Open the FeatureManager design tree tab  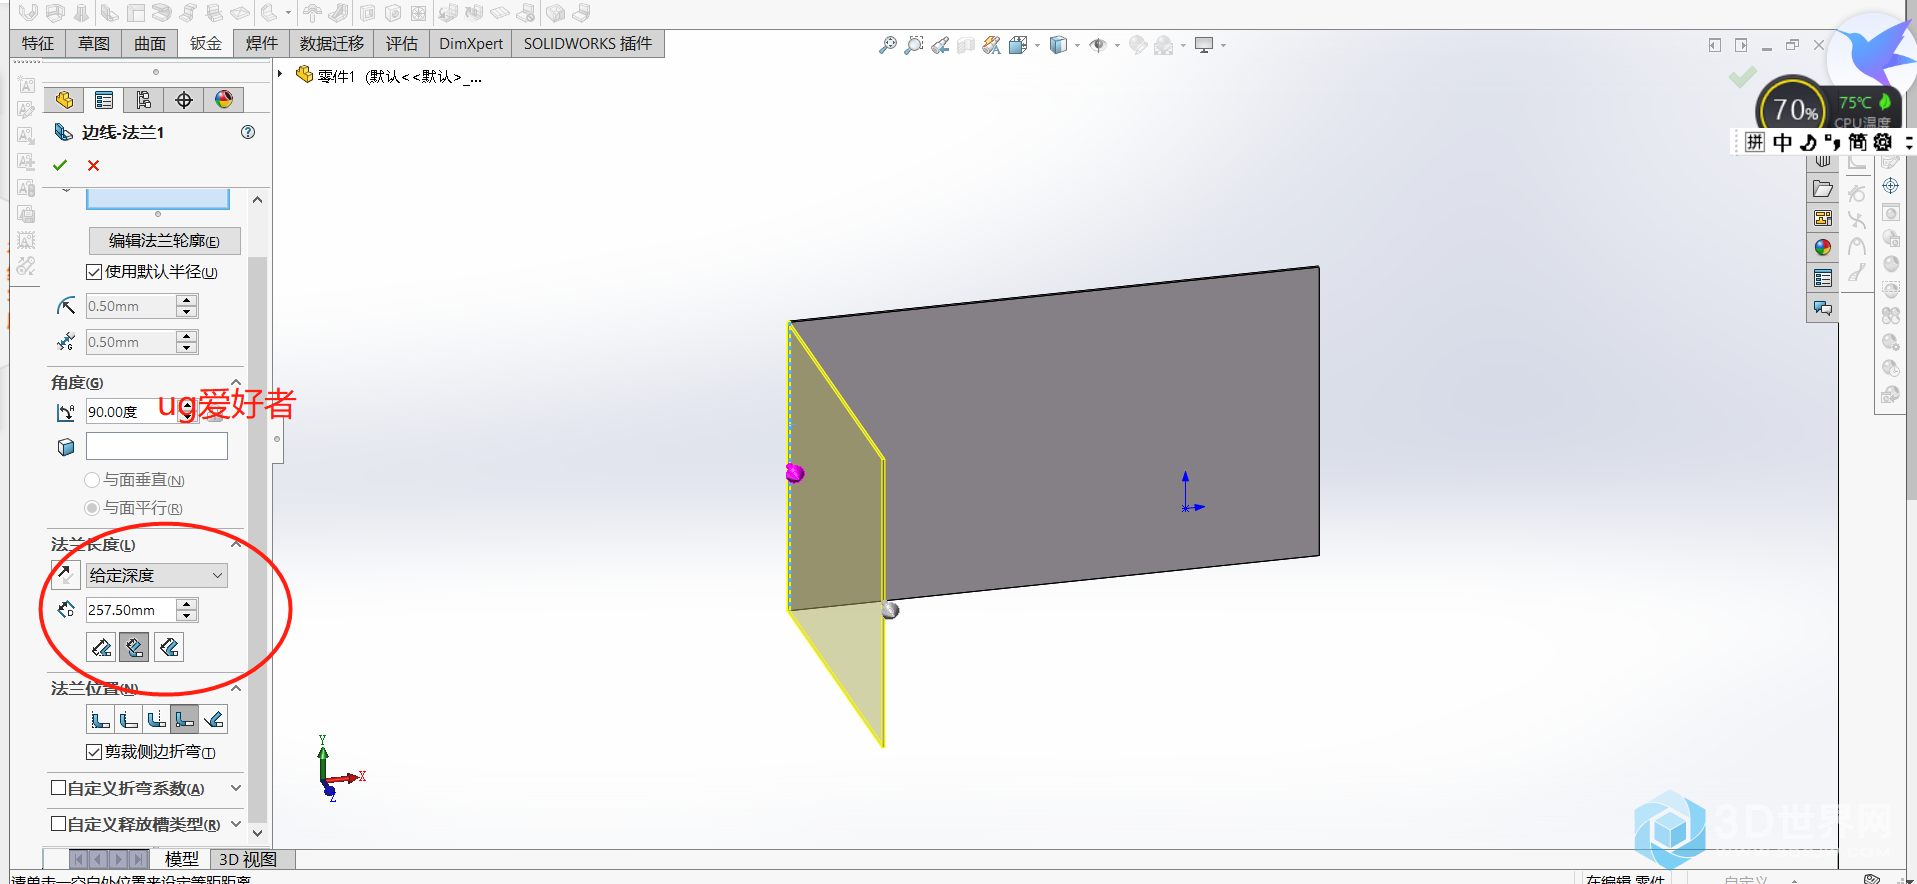[64, 100]
